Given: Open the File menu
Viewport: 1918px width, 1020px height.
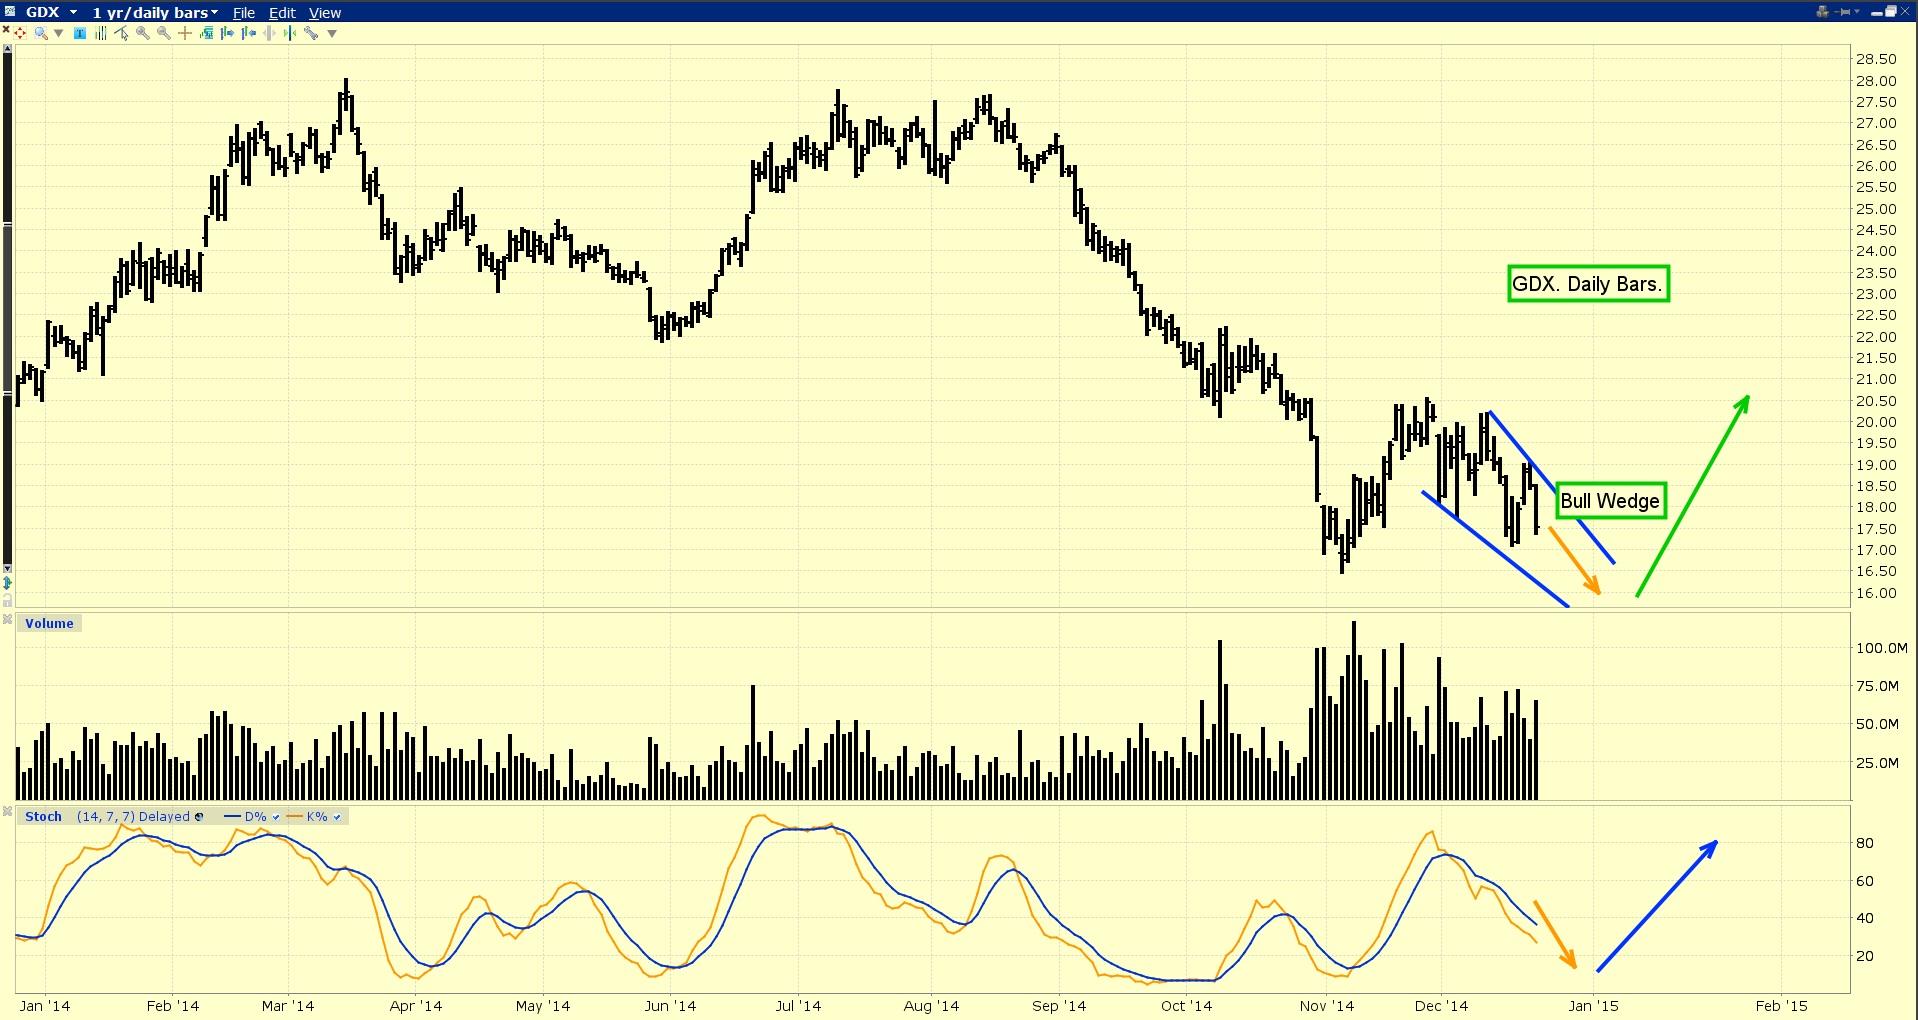Looking at the screenshot, I should pyautogui.click(x=244, y=13).
